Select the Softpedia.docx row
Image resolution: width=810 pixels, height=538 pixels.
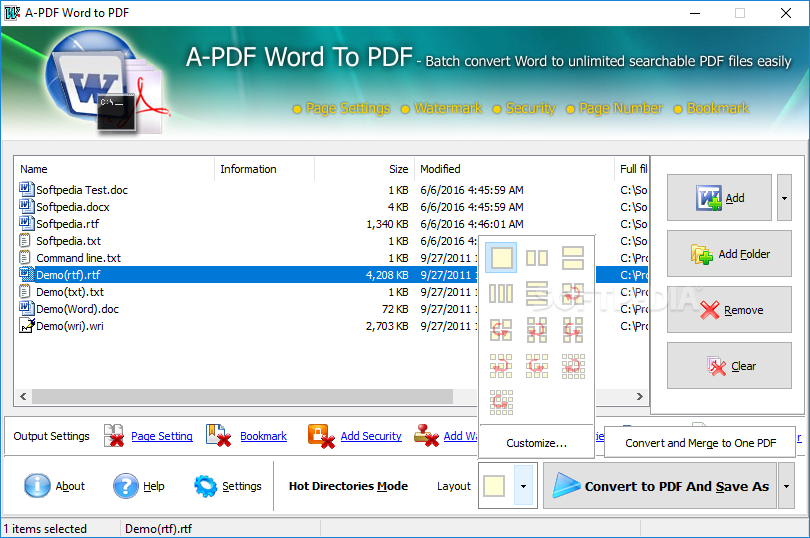(331, 207)
